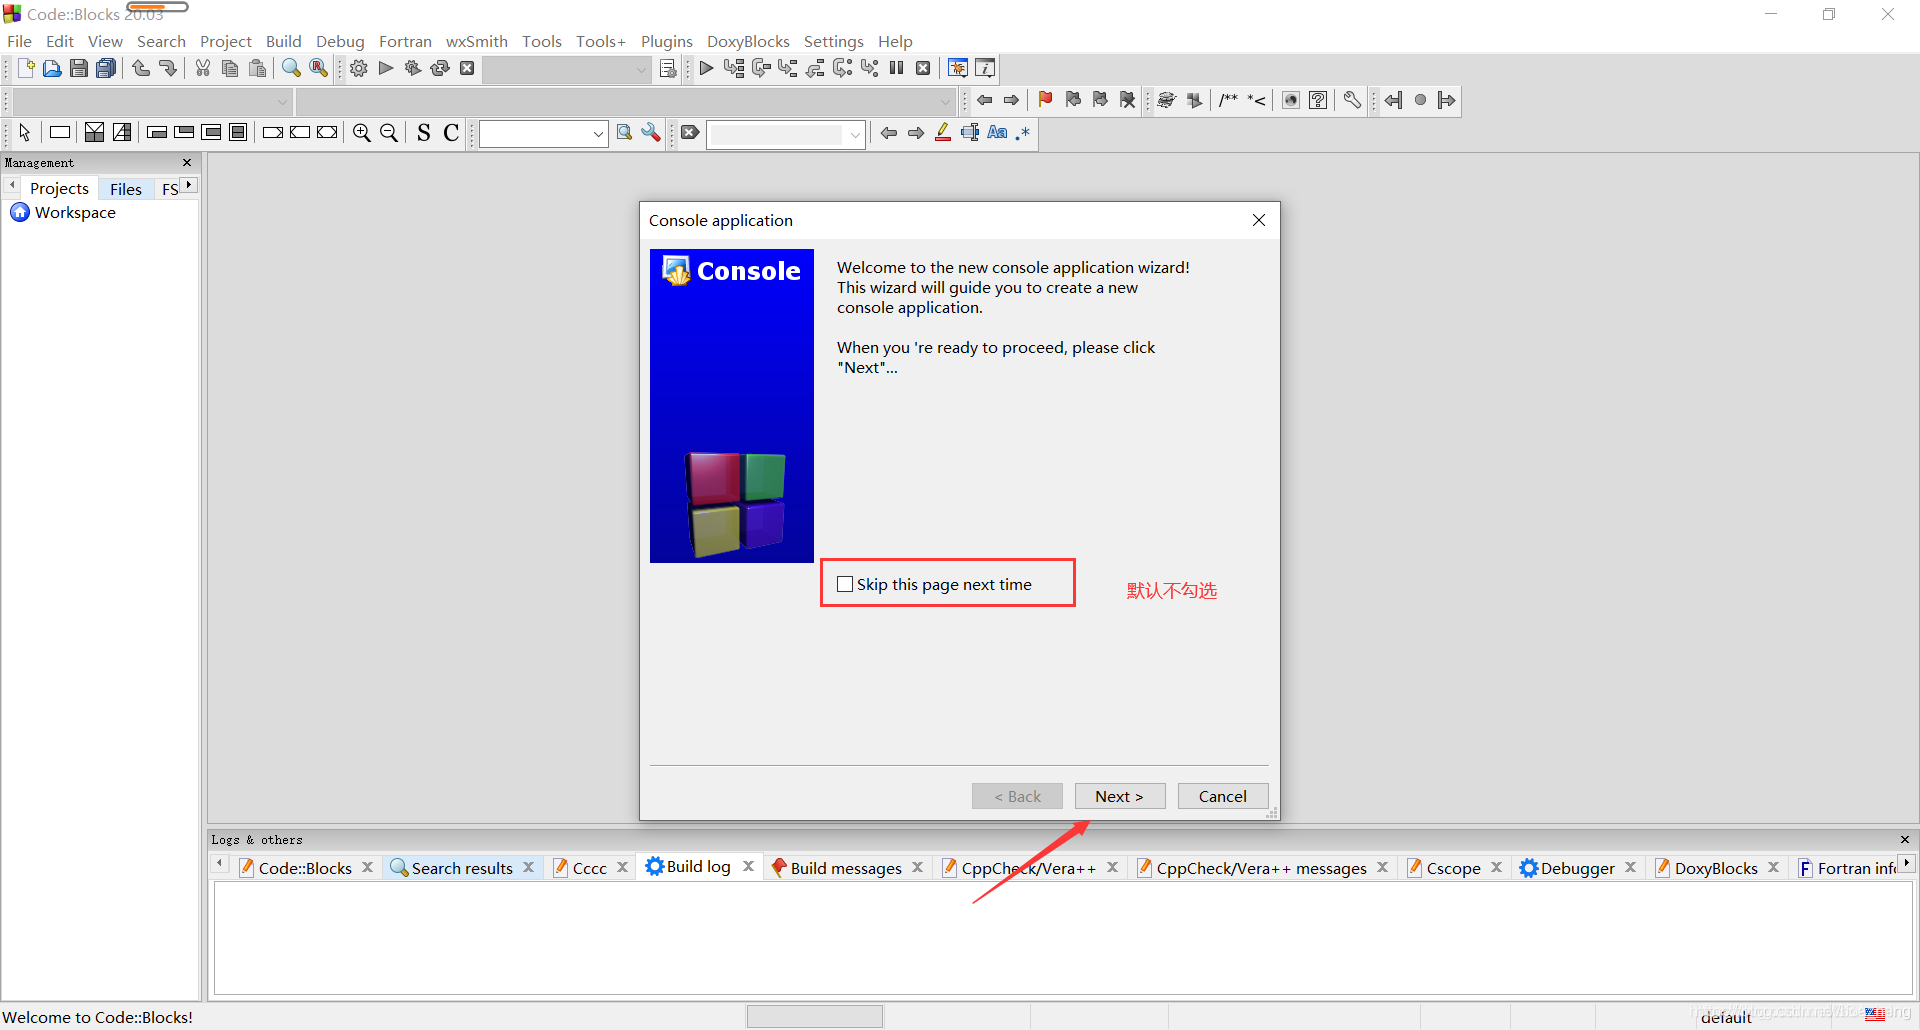Click the Redo arrow icon
Screen dimensions: 1920x1030
168,68
